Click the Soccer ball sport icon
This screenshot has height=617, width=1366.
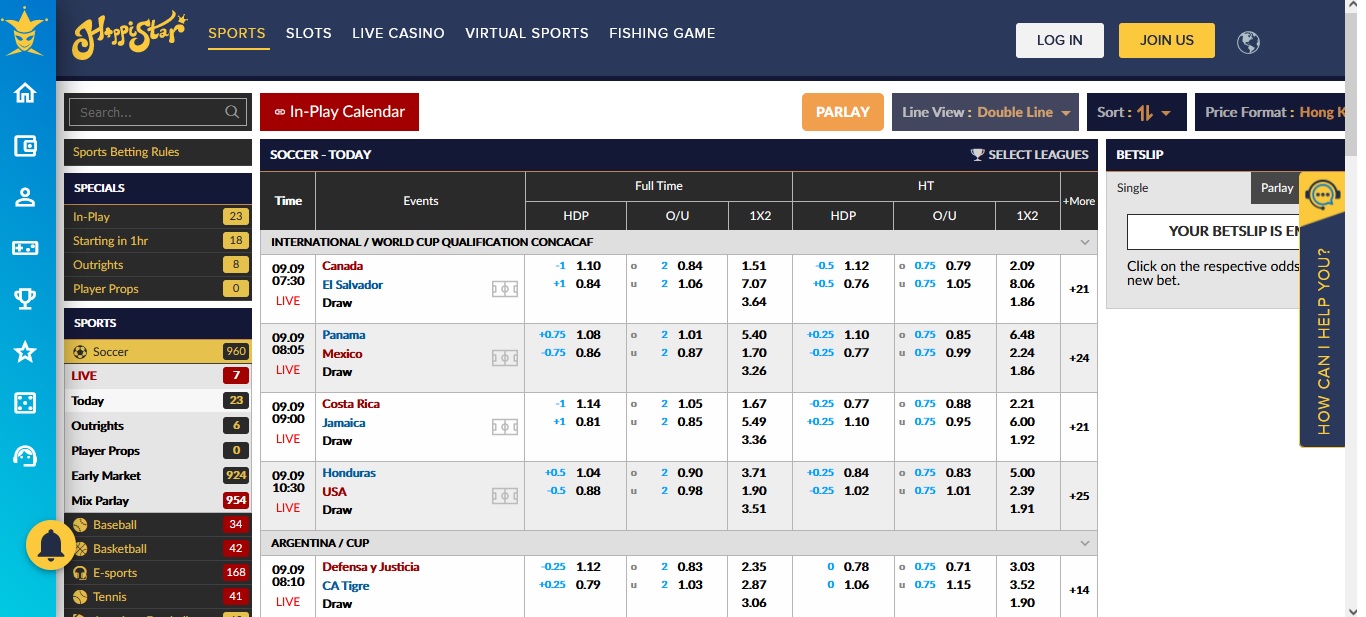click(80, 352)
